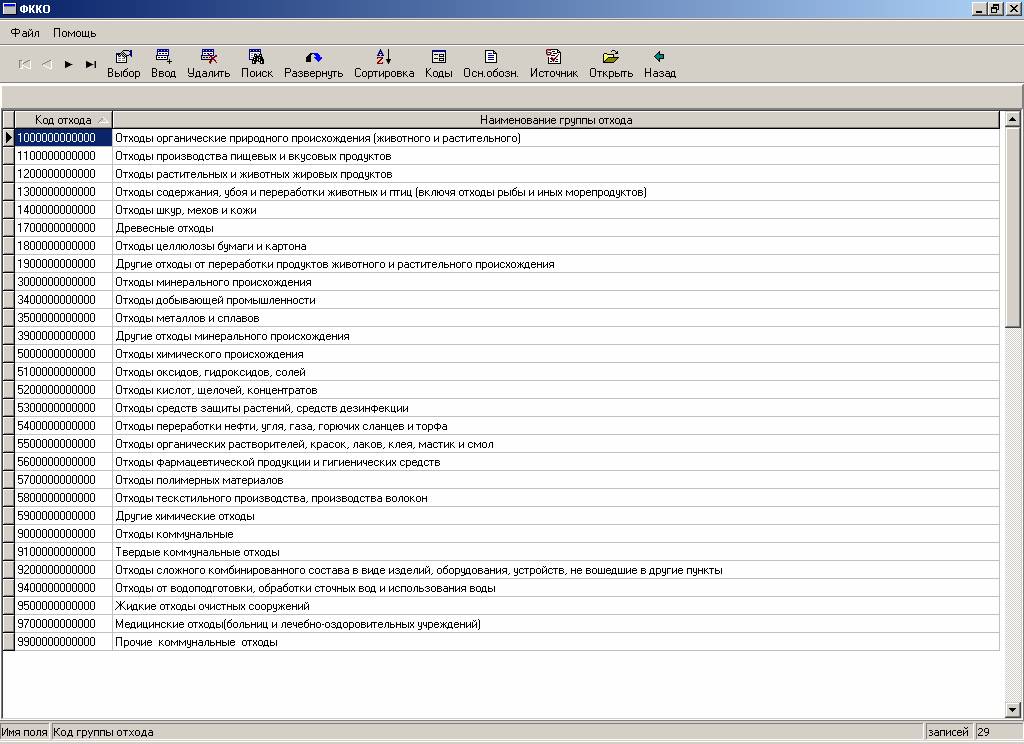This screenshot has width=1024, height=744.
Task: Click the Развернуть toolbar icon
Action: point(313,58)
